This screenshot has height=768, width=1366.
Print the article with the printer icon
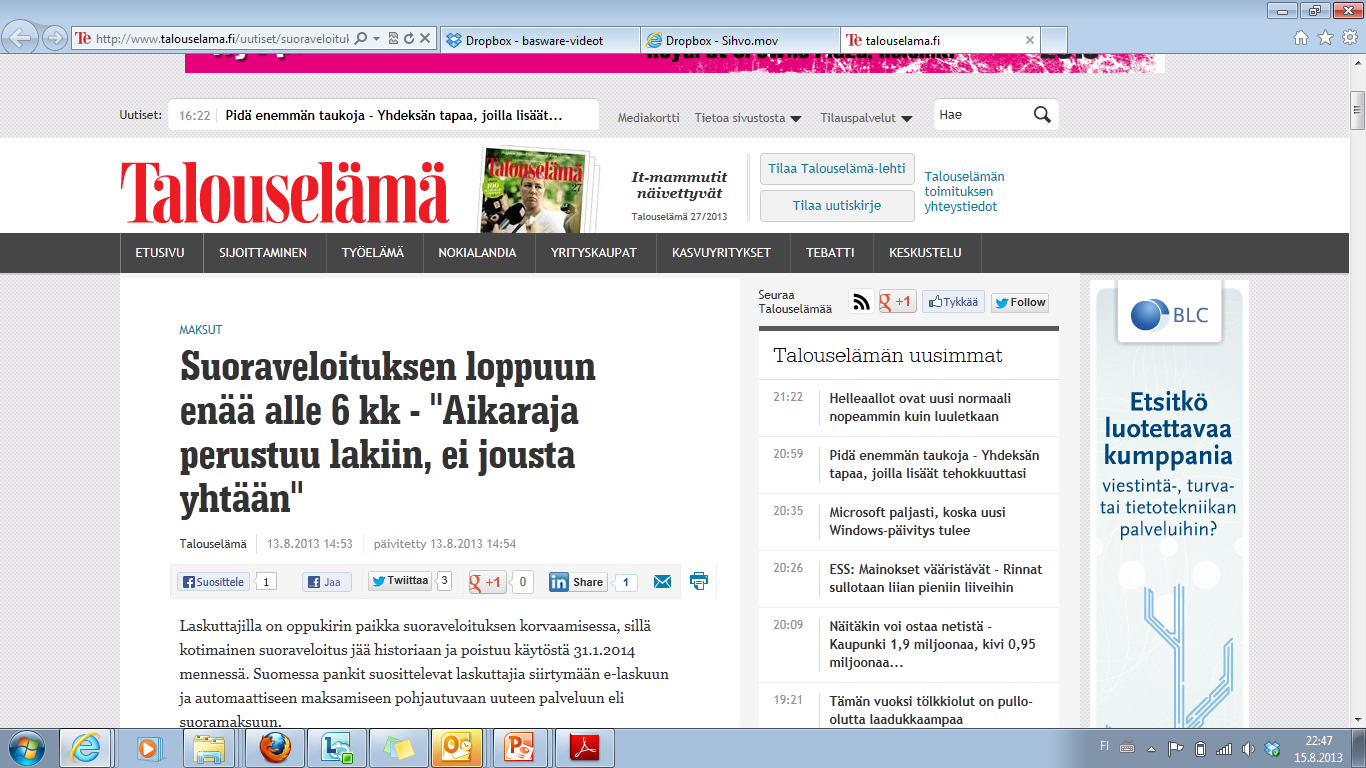click(x=699, y=581)
